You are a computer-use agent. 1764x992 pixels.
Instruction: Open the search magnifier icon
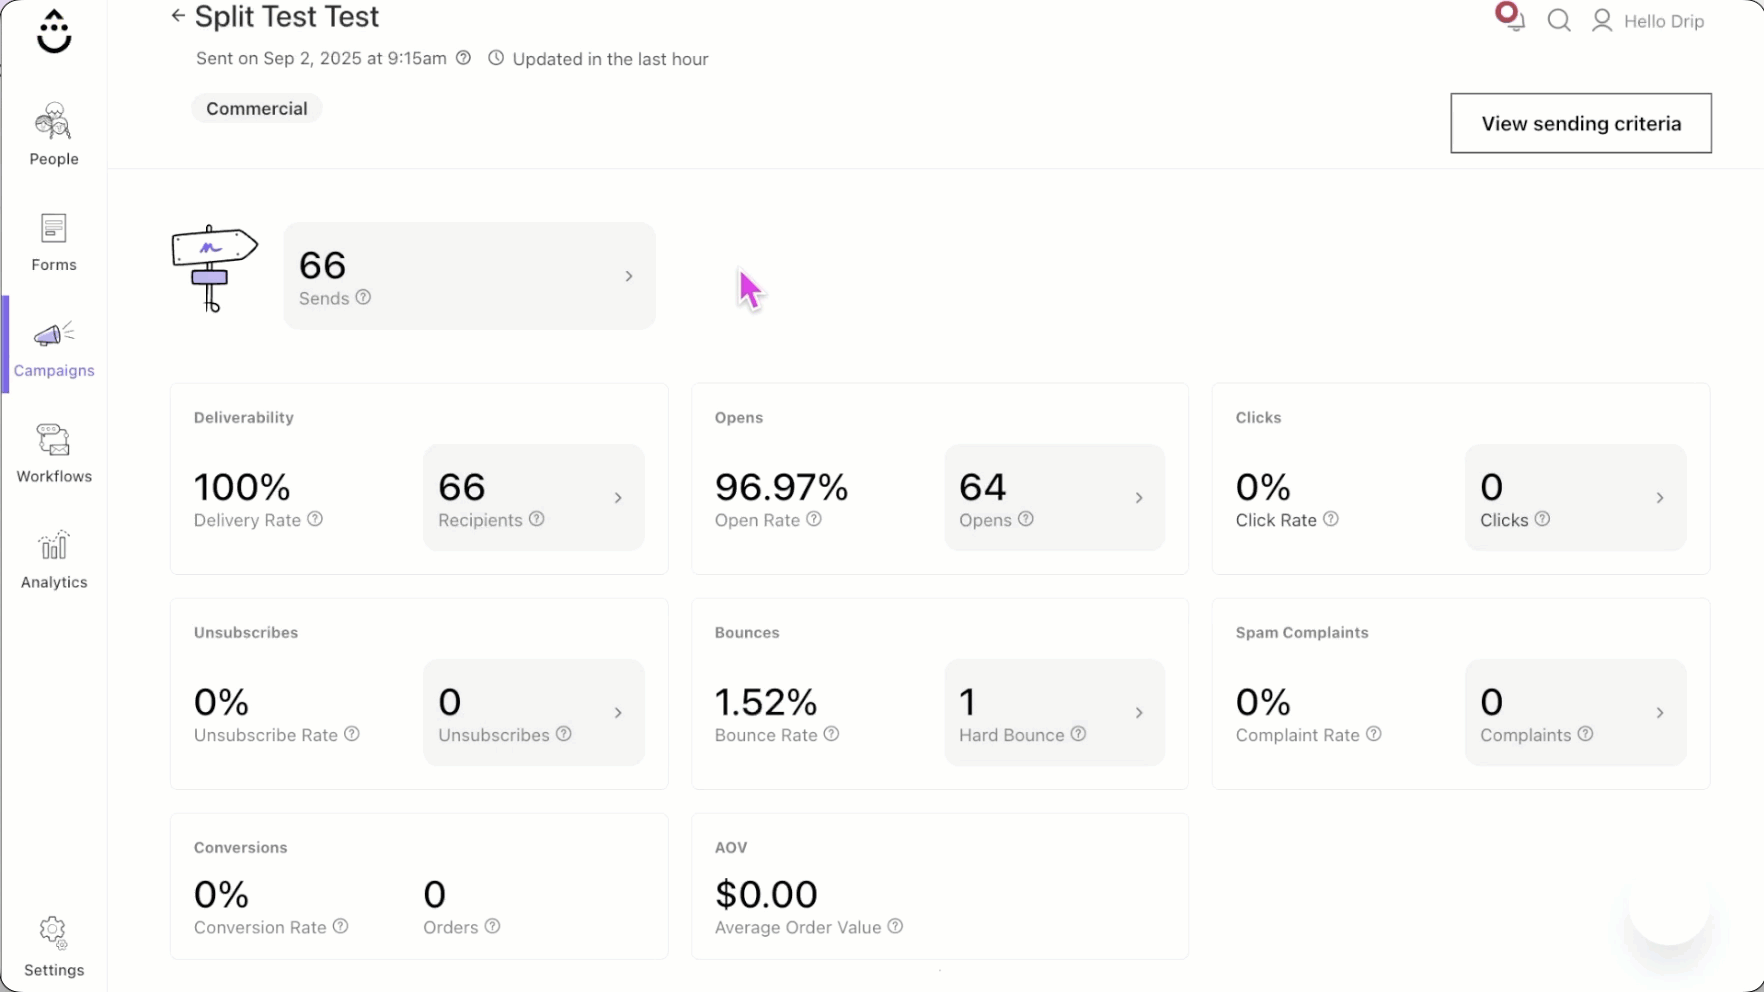[x=1559, y=20]
